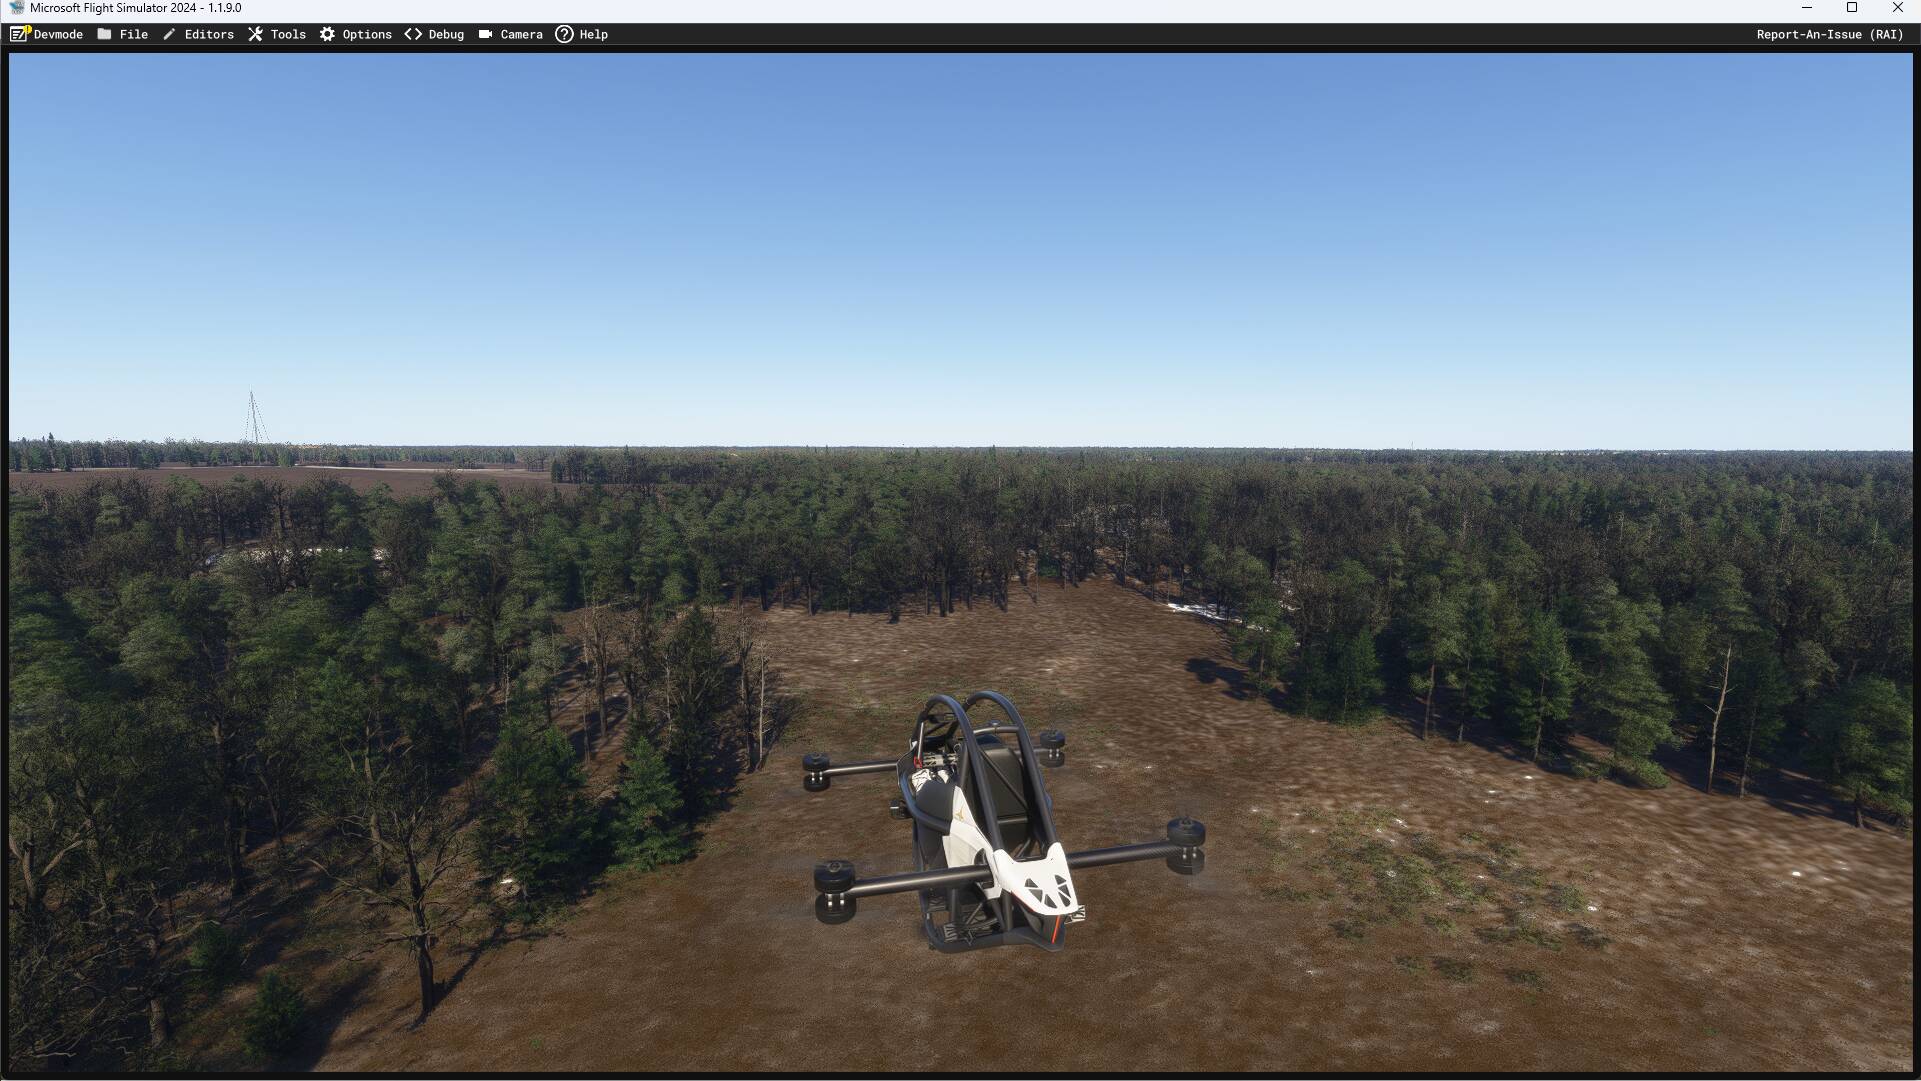This screenshot has height=1081, width=1921.
Task: Click the wrench-and-screwdriver Tools icon
Action: [256, 34]
